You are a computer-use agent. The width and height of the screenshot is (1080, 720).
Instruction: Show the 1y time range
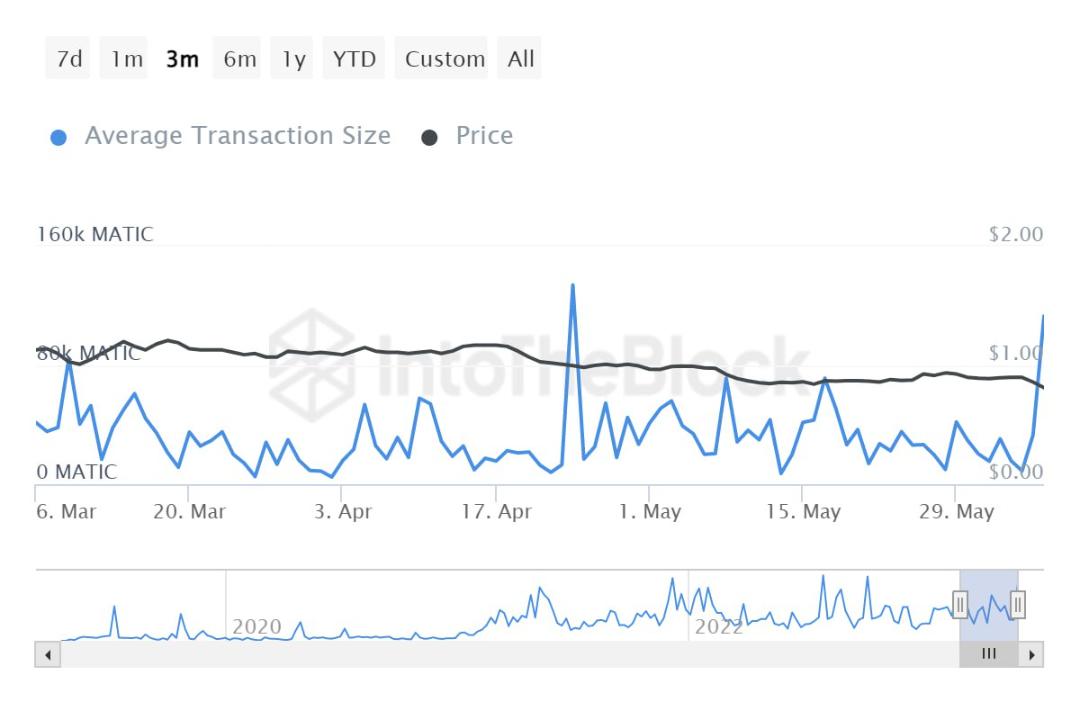[293, 59]
